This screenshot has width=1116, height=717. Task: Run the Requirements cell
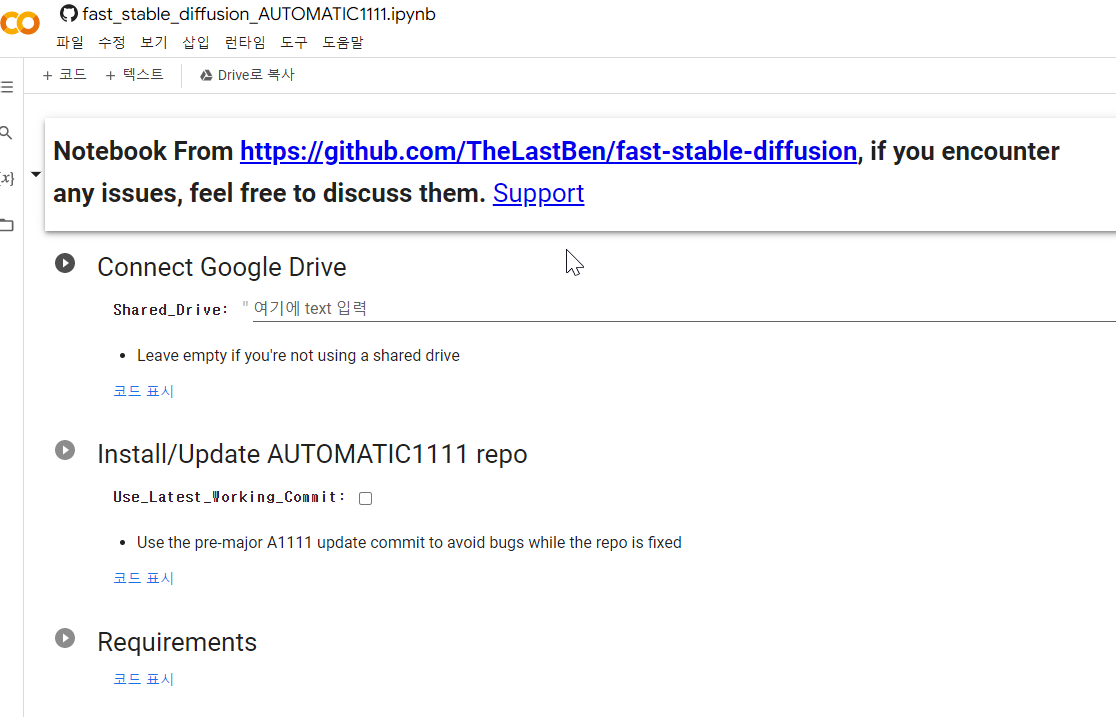click(65, 638)
